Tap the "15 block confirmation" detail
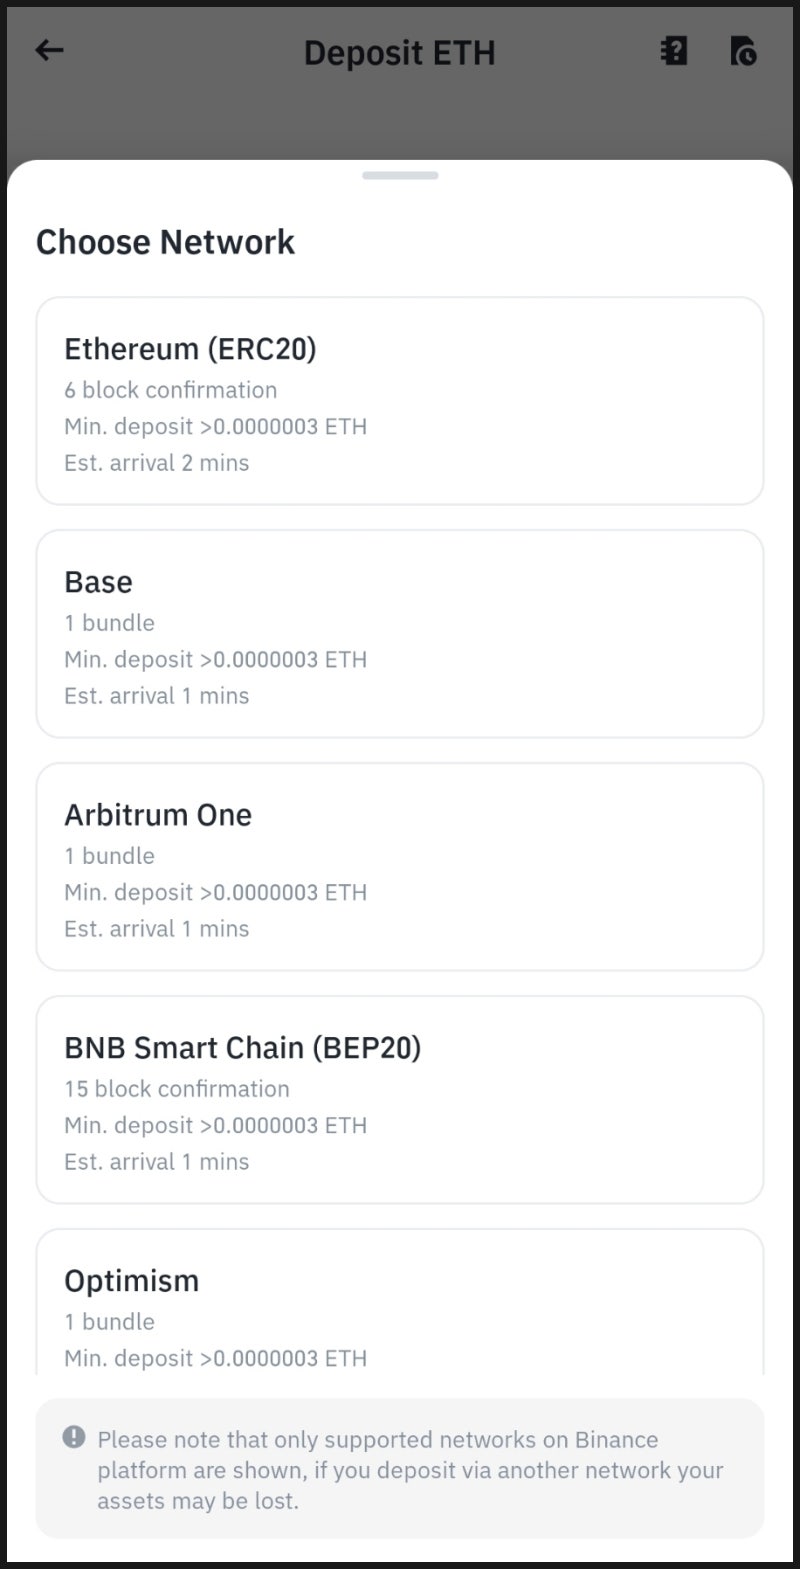 (177, 1089)
